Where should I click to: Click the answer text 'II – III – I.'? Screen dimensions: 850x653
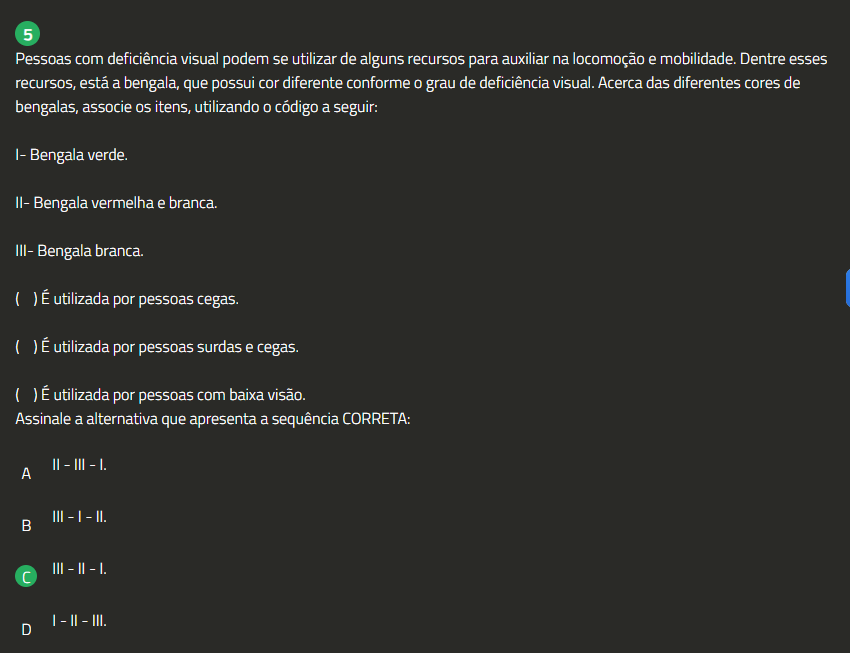coord(79,465)
